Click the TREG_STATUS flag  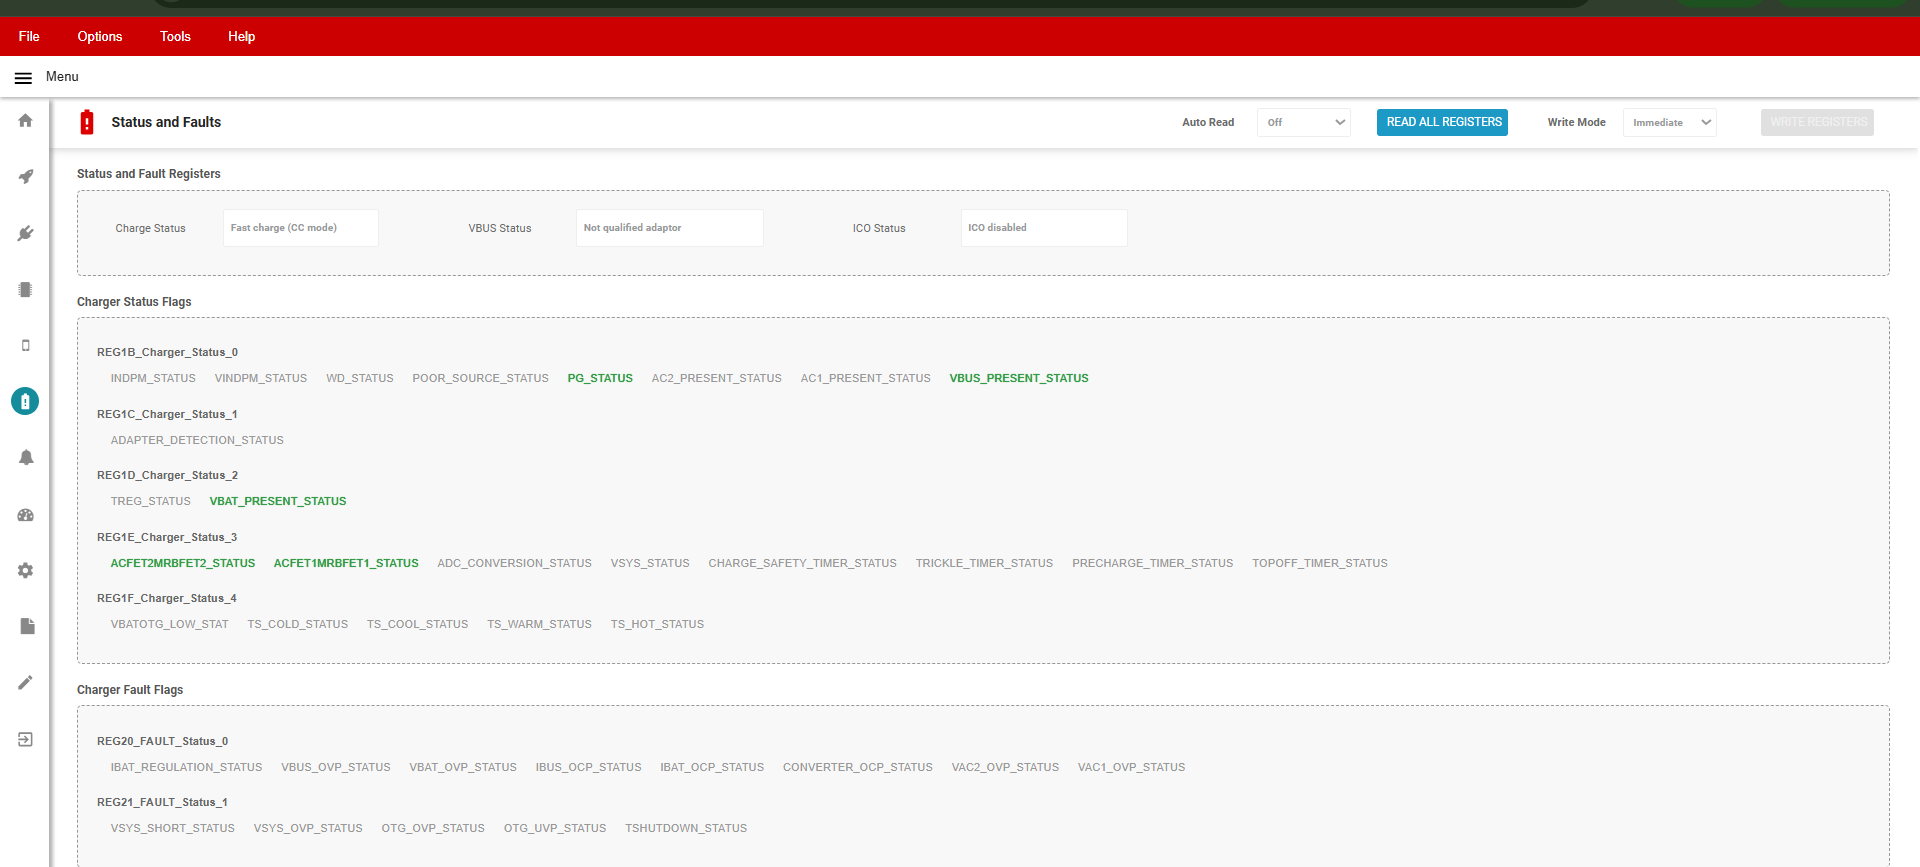tap(151, 501)
